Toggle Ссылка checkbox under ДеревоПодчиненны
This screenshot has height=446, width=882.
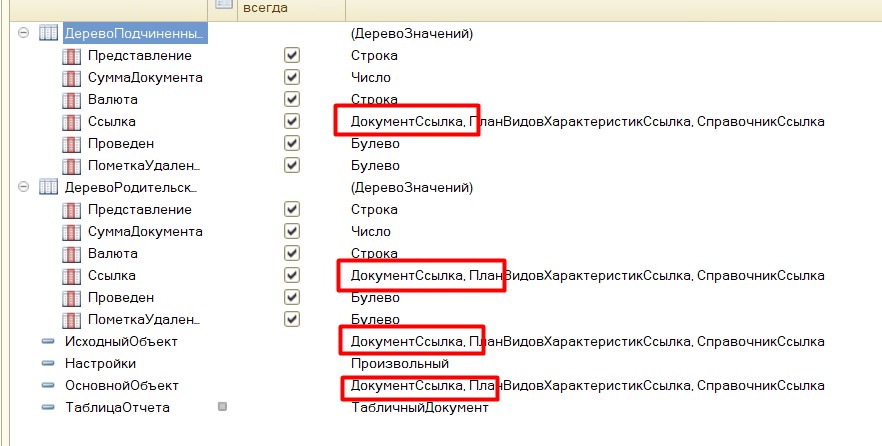[x=292, y=121]
